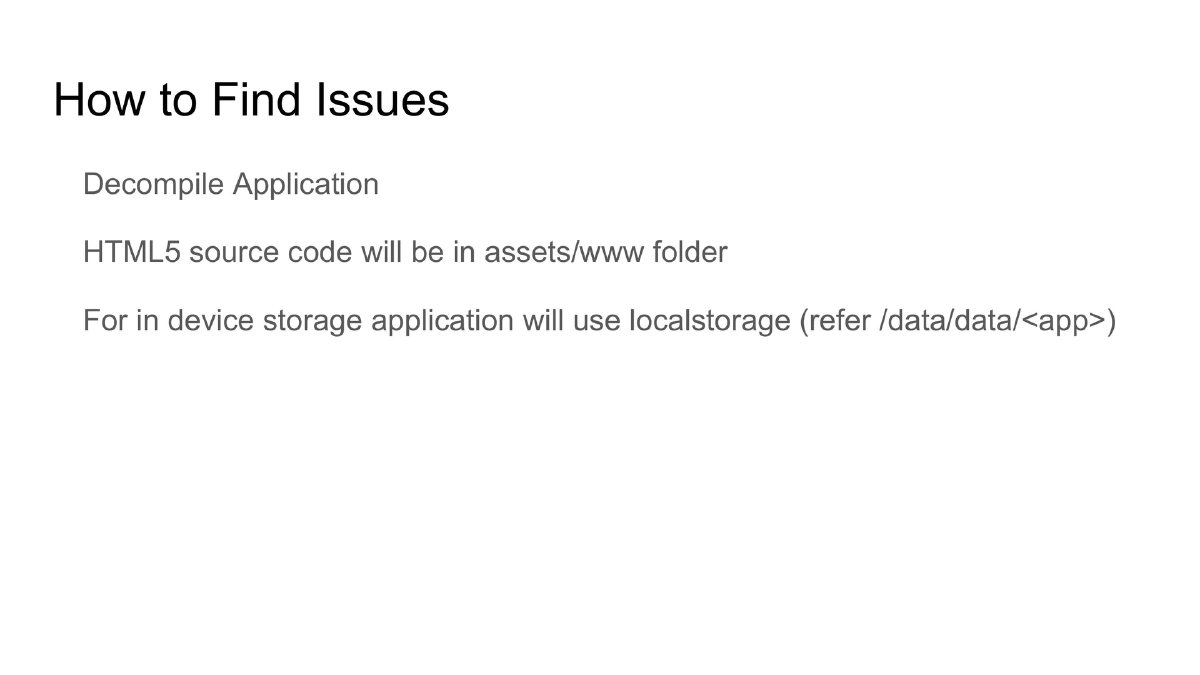Viewport: 1200px width, 675px height.
Task: Click the word "Decompile"
Action: [x=154, y=185]
